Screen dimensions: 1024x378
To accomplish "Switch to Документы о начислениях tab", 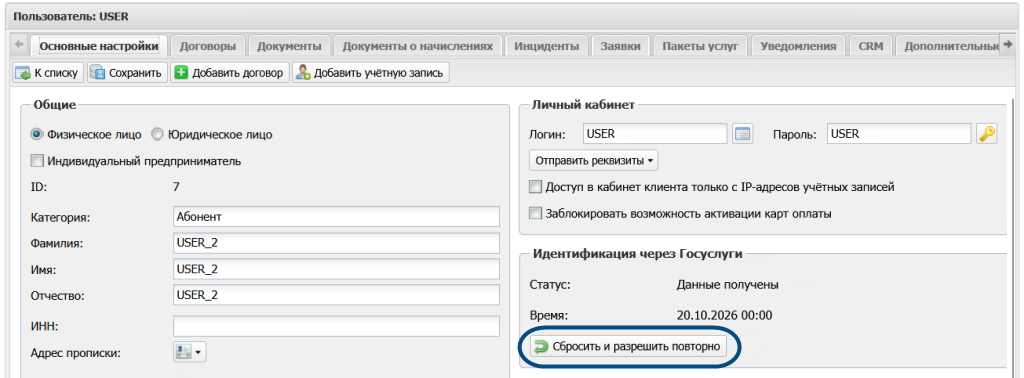I will click(x=418, y=46).
